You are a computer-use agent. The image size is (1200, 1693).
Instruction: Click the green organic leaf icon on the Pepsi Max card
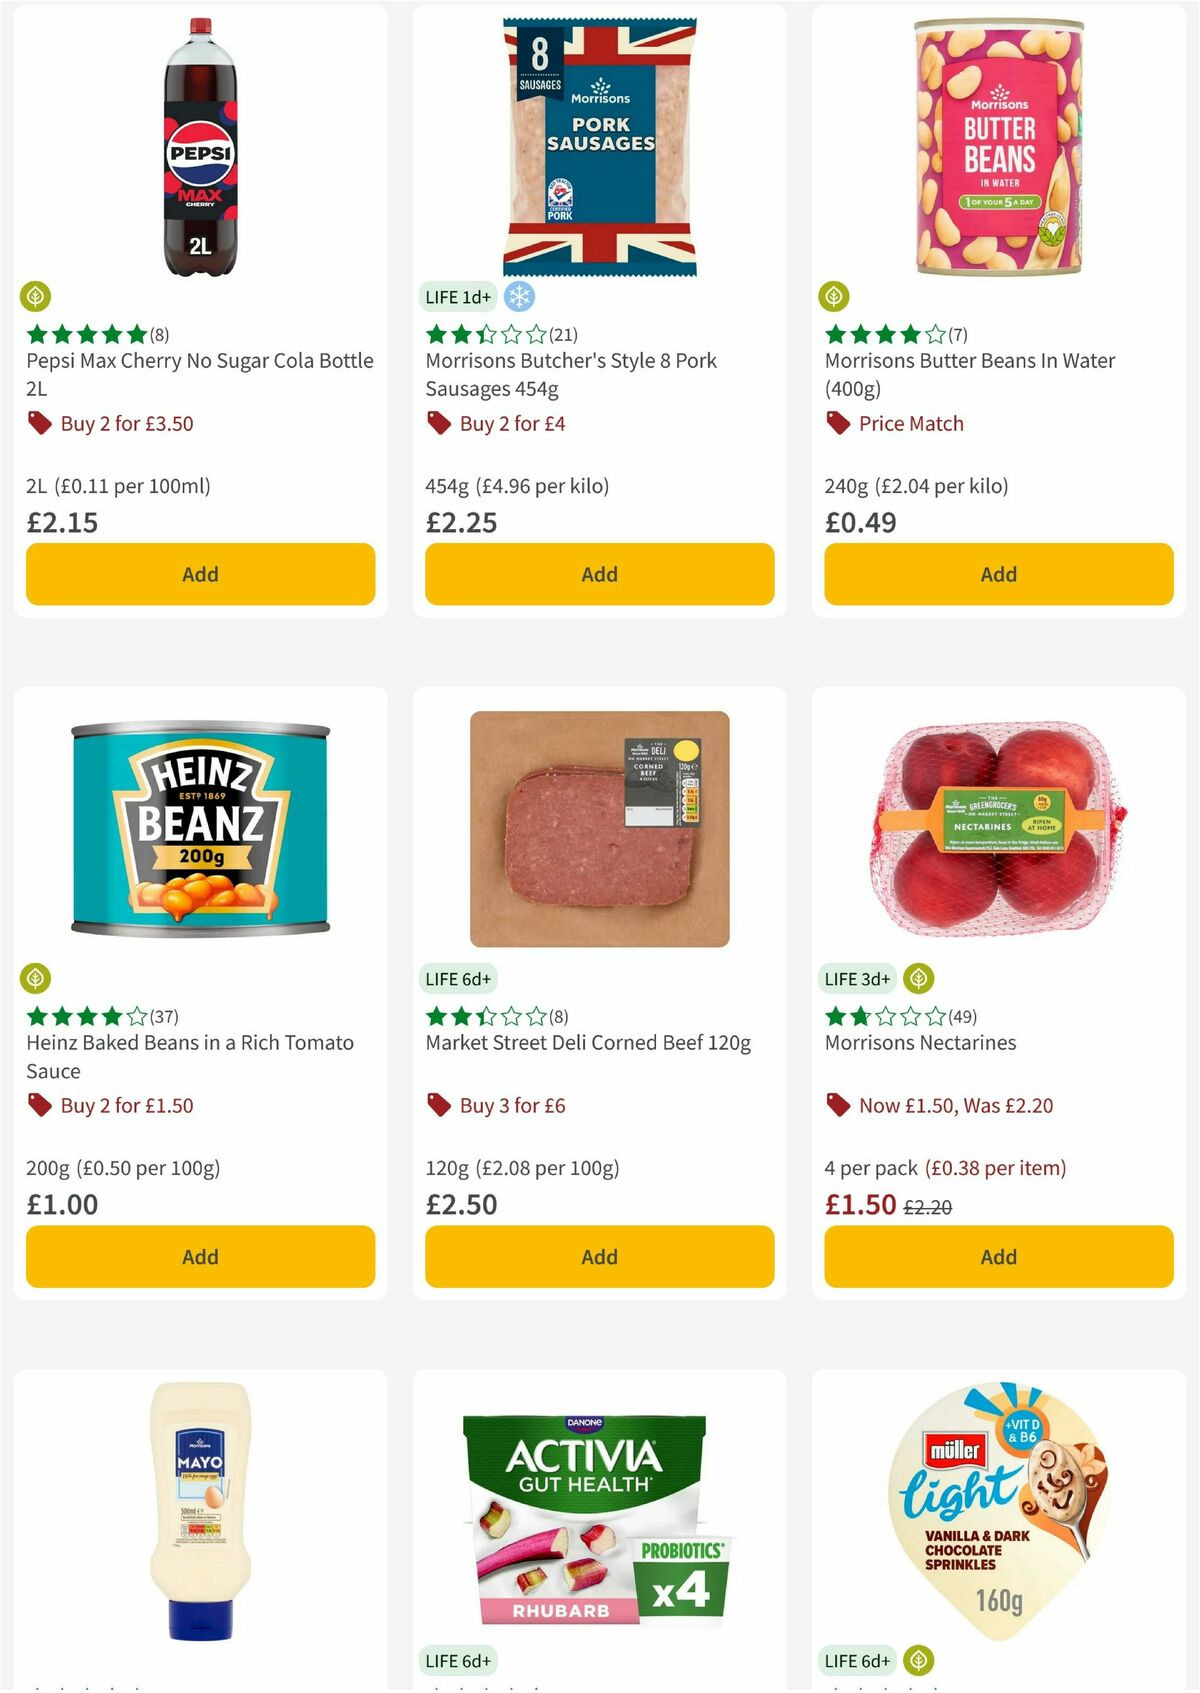point(37,297)
